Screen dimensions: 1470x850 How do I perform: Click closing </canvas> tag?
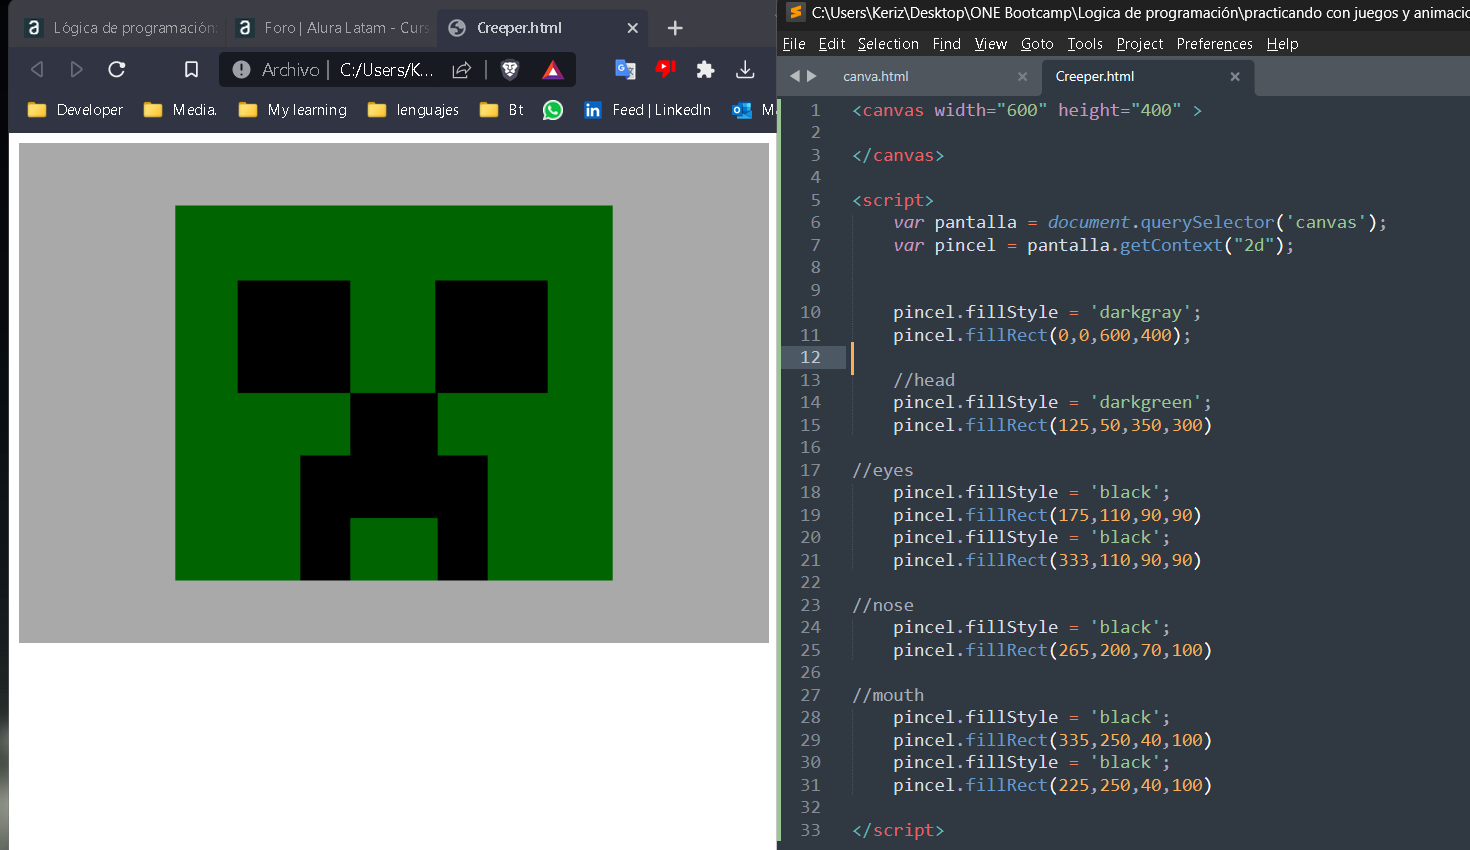(898, 155)
